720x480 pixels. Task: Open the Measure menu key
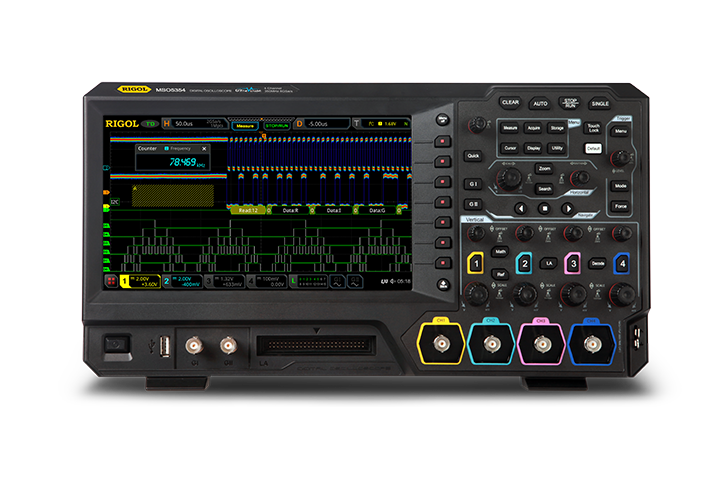click(510, 128)
